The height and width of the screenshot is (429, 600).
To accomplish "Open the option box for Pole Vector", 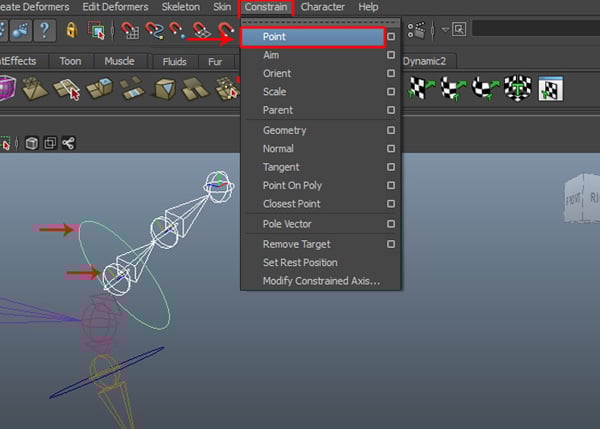I will click(391, 224).
